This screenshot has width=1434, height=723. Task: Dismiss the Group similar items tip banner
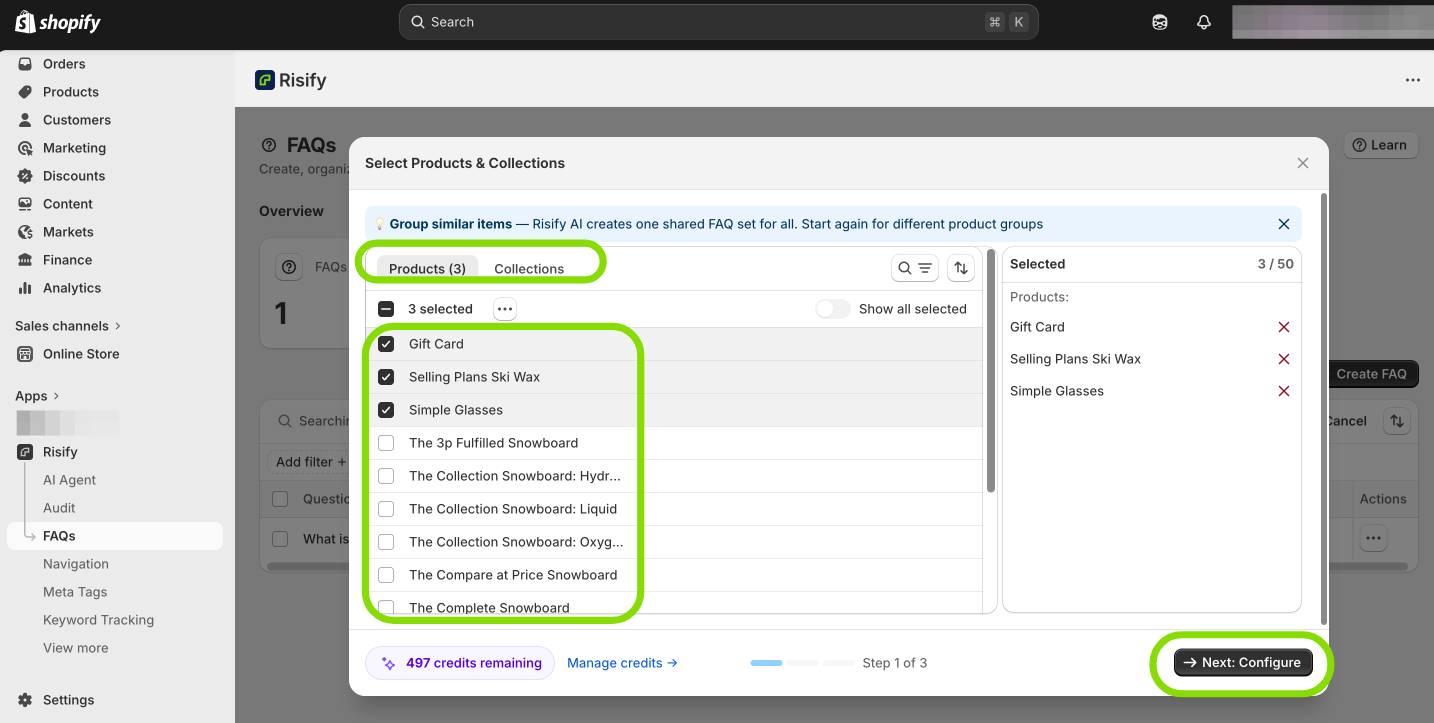[1284, 224]
